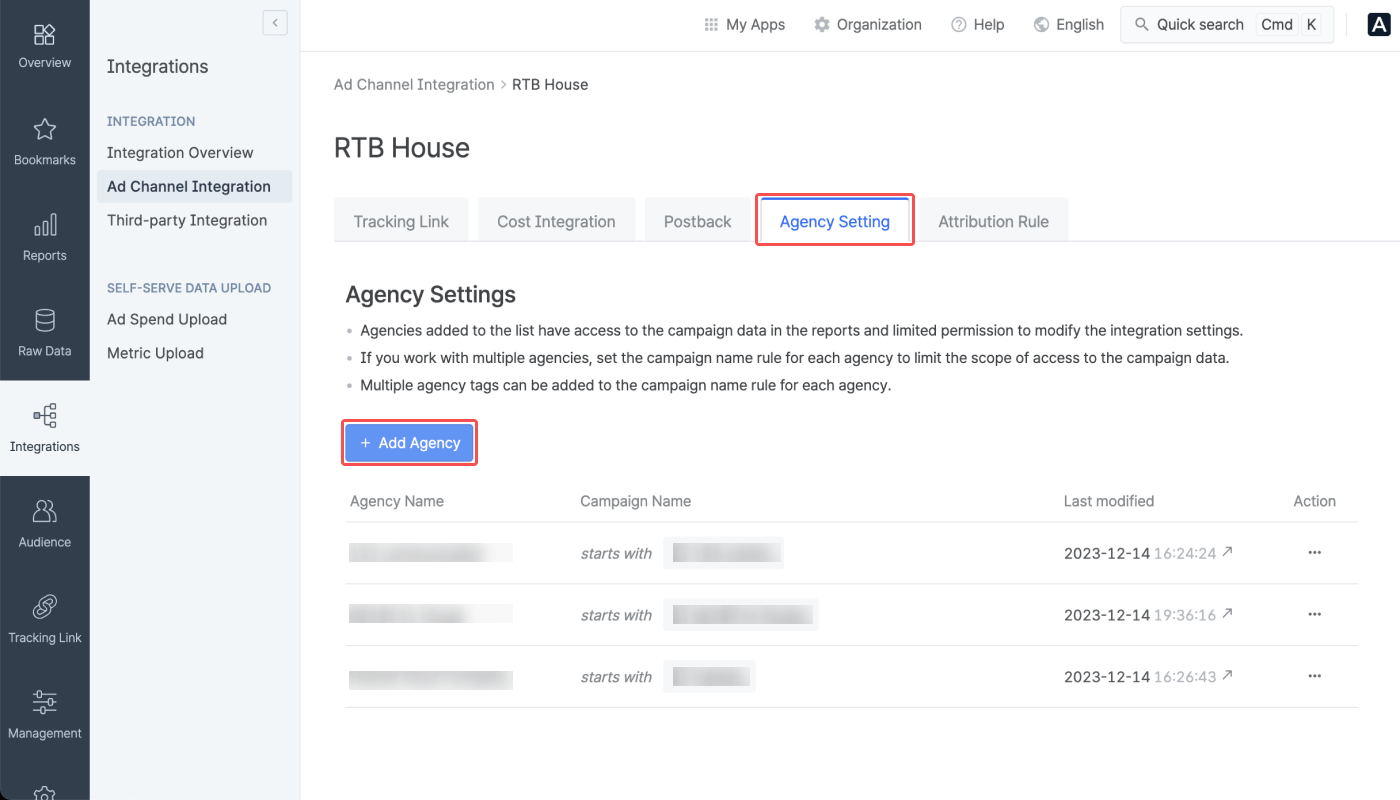Click the Add Agency button
This screenshot has height=800, width=1400.
410,443
